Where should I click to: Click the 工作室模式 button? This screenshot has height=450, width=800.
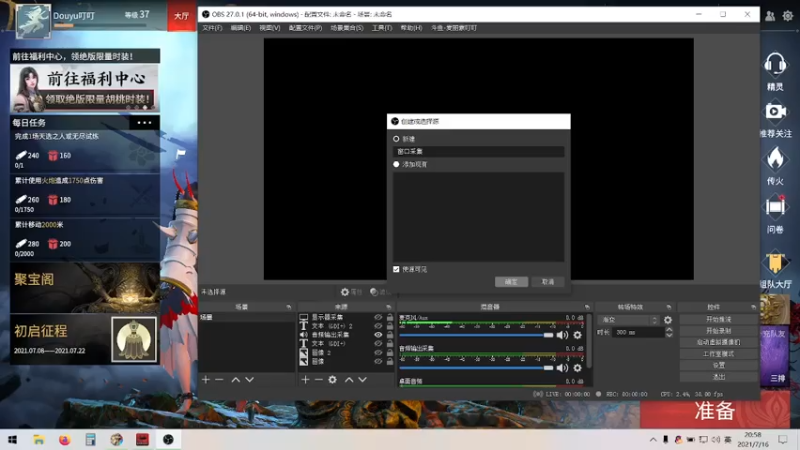[718, 354]
